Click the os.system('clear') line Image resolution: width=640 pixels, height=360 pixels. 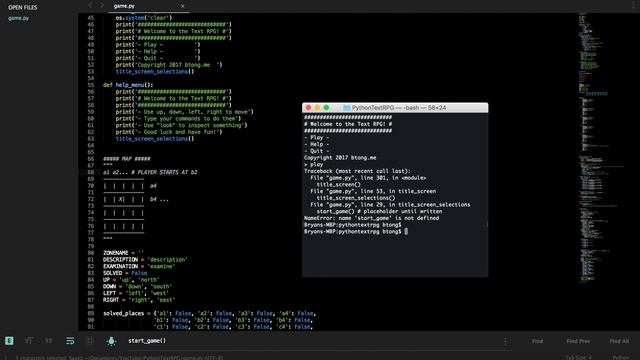144,18
